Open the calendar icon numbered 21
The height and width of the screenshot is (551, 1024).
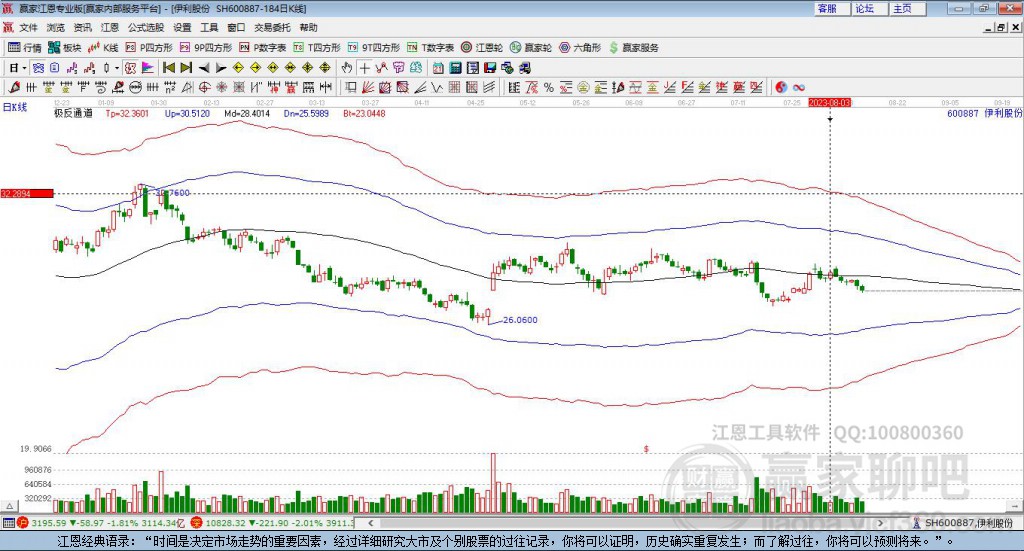[438, 68]
